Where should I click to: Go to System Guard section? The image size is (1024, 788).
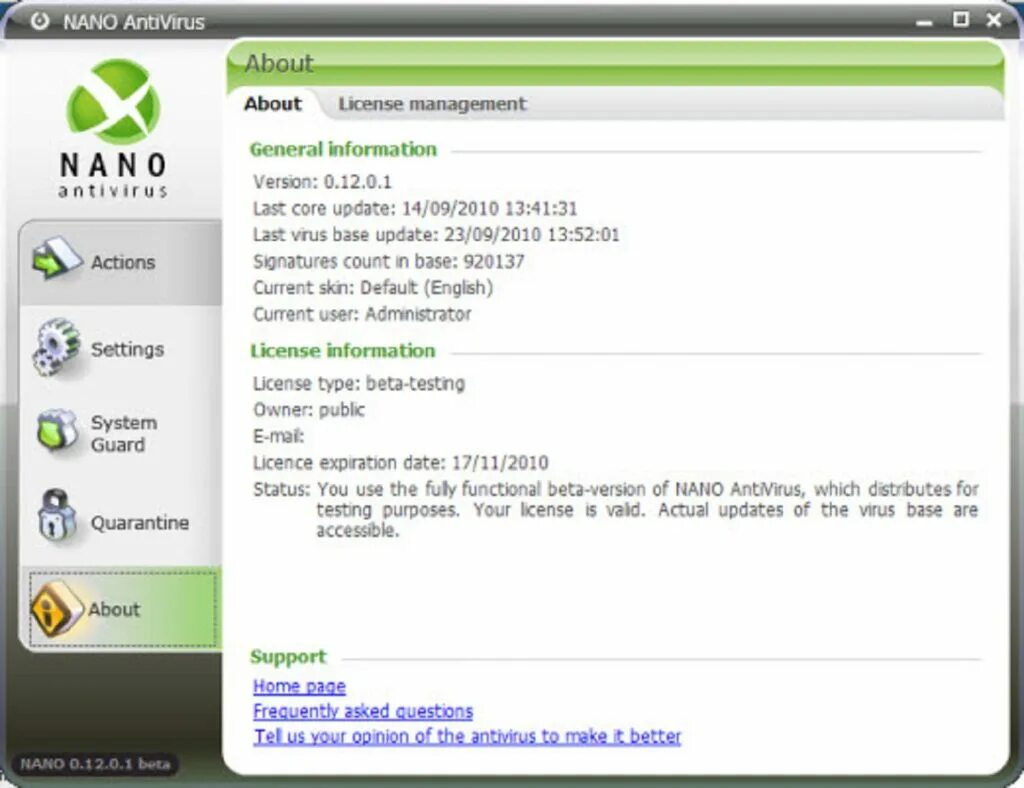click(x=121, y=433)
